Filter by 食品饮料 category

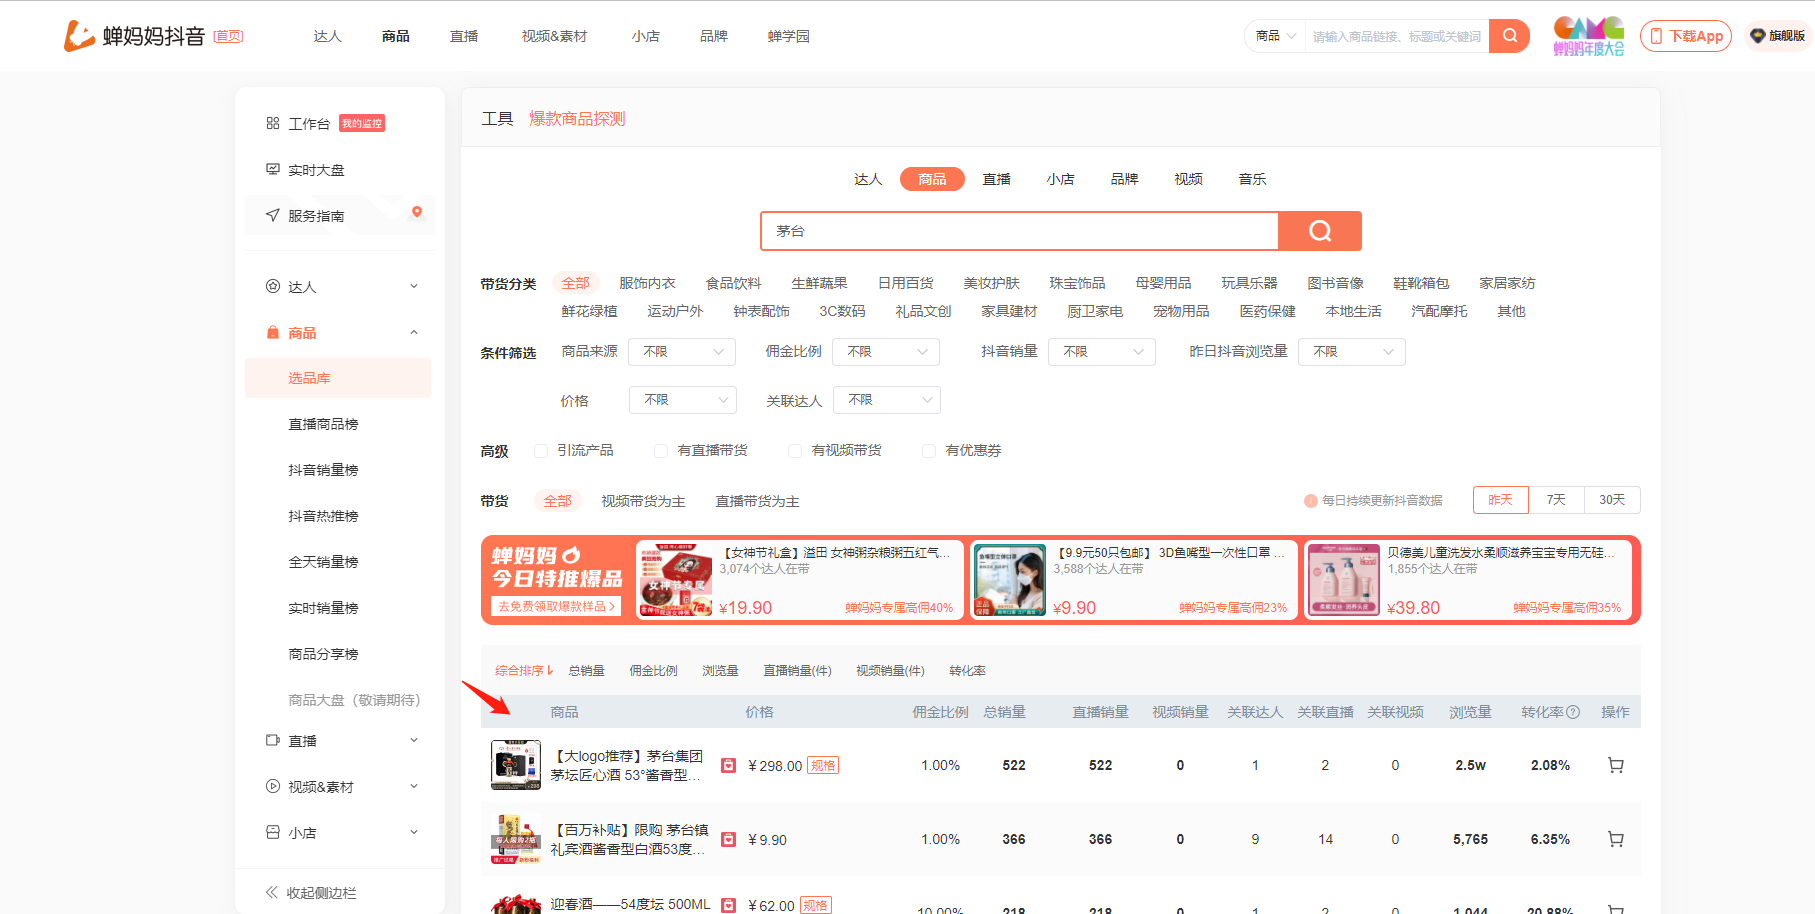[x=733, y=283]
